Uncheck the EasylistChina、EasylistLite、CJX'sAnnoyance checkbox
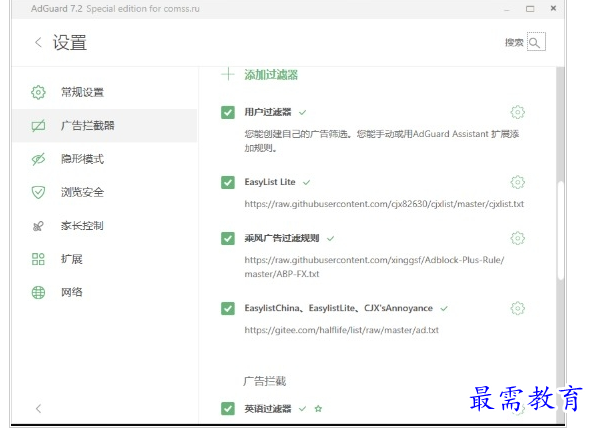Screen dimensions: 591x430 pos(228,308)
